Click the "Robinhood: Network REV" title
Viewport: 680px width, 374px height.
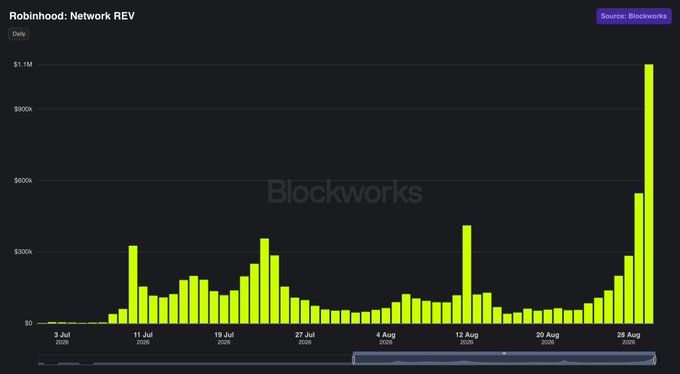72,16
